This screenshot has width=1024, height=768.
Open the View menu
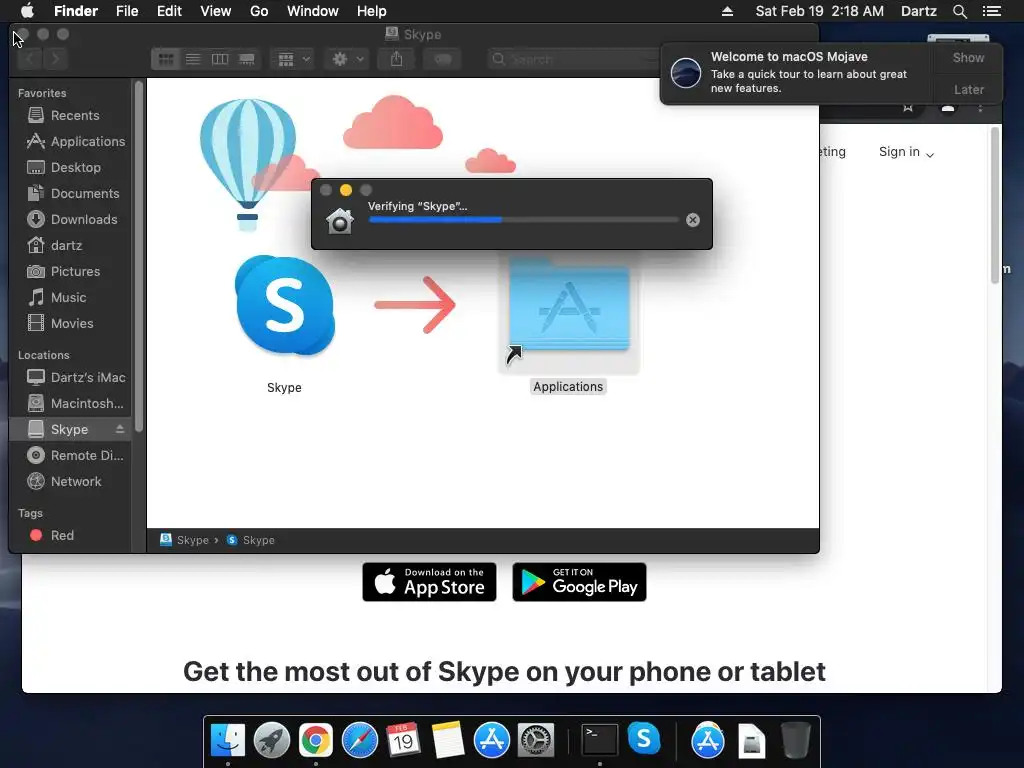pos(216,11)
